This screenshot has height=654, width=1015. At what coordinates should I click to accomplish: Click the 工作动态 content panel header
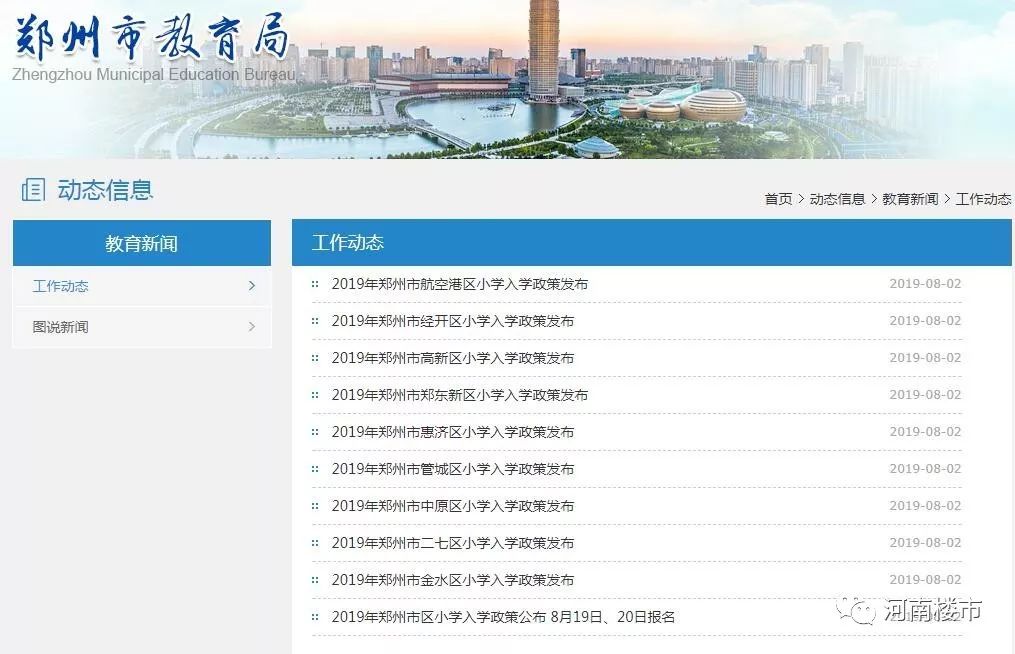pos(652,243)
